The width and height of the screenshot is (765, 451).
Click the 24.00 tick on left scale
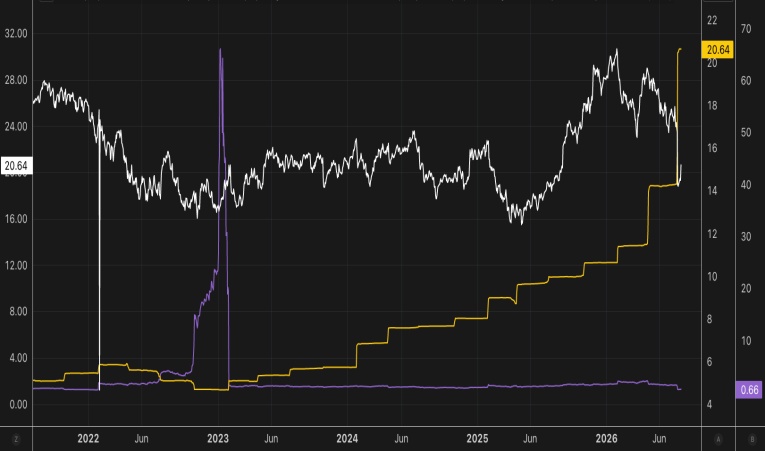click(16, 126)
